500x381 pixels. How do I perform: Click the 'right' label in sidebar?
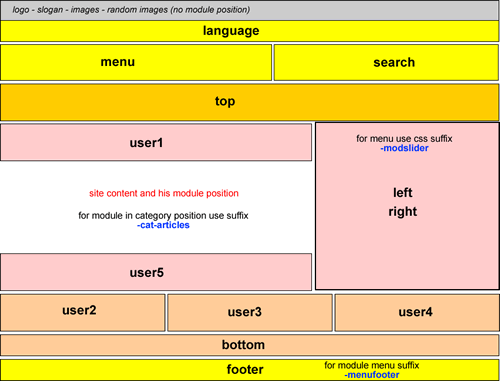403,212
